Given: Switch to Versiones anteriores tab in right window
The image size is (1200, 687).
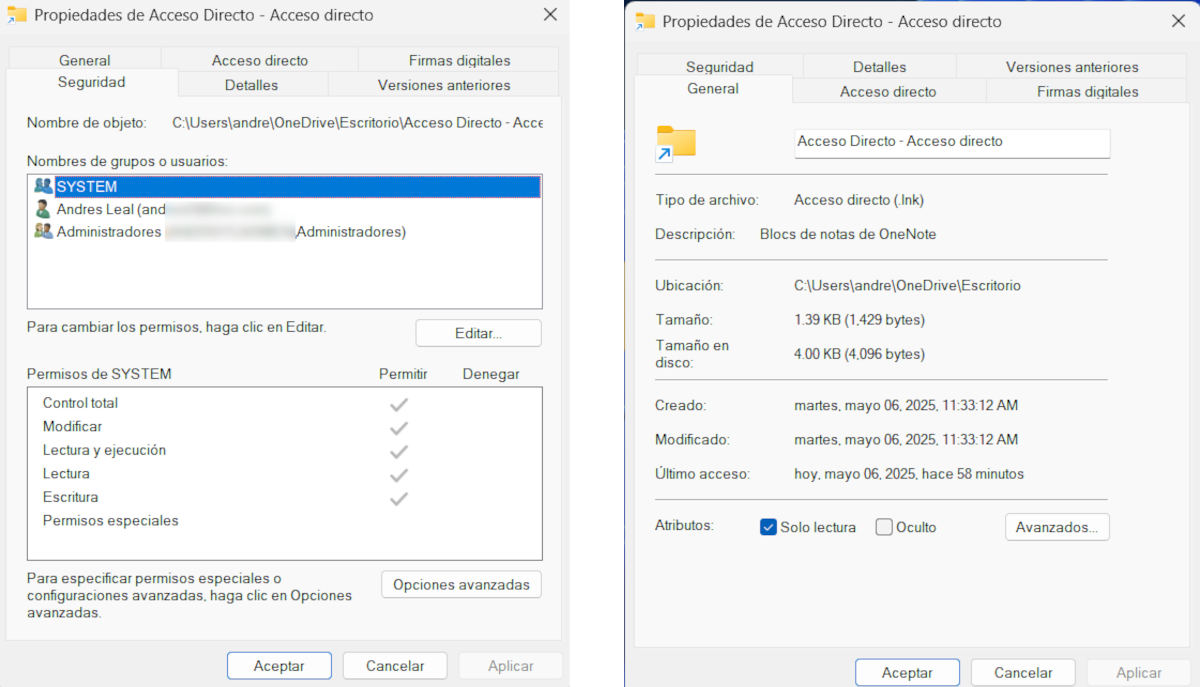Looking at the screenshot, I should coord(1072,67).
